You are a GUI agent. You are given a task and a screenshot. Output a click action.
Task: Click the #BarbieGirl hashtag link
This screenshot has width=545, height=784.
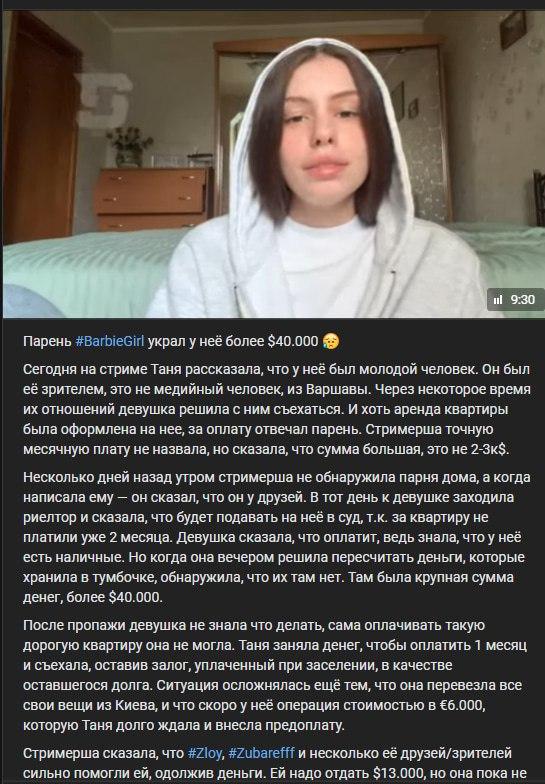pyautogui.click(x=110, y=341)
